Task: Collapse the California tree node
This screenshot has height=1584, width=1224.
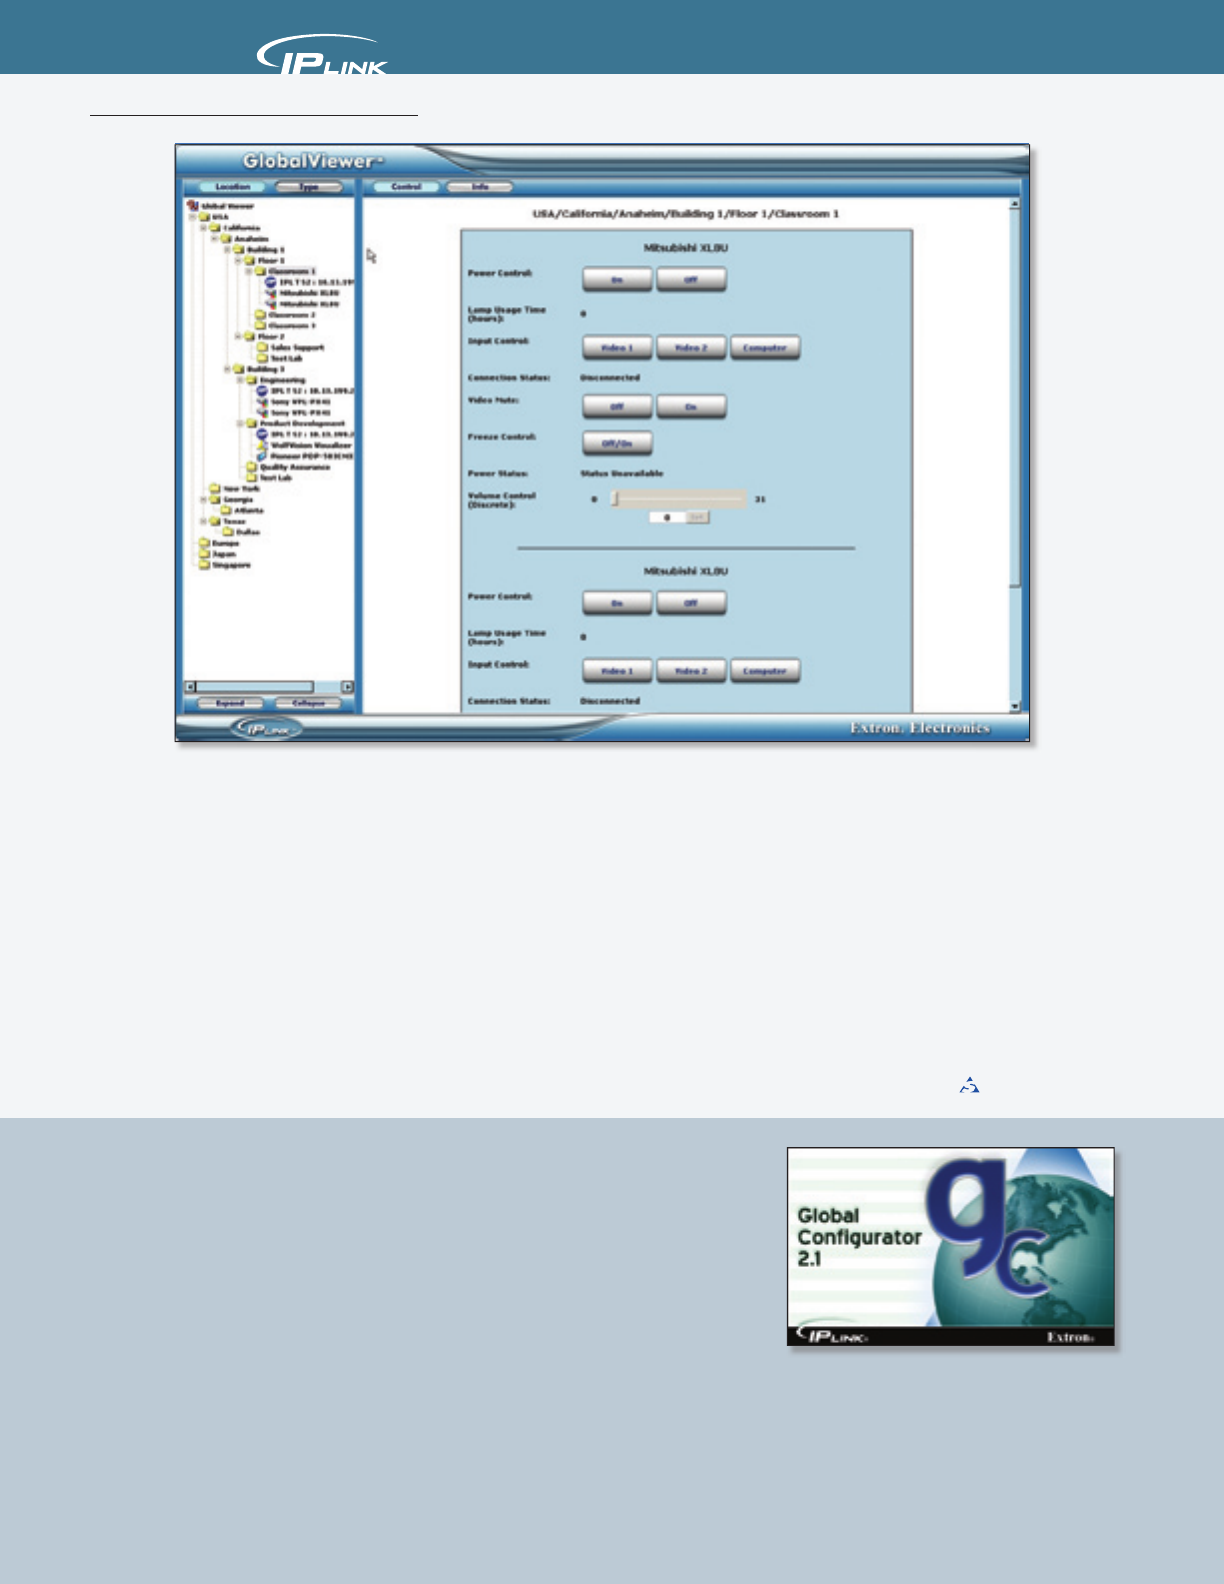Action: tap(203, 227)
